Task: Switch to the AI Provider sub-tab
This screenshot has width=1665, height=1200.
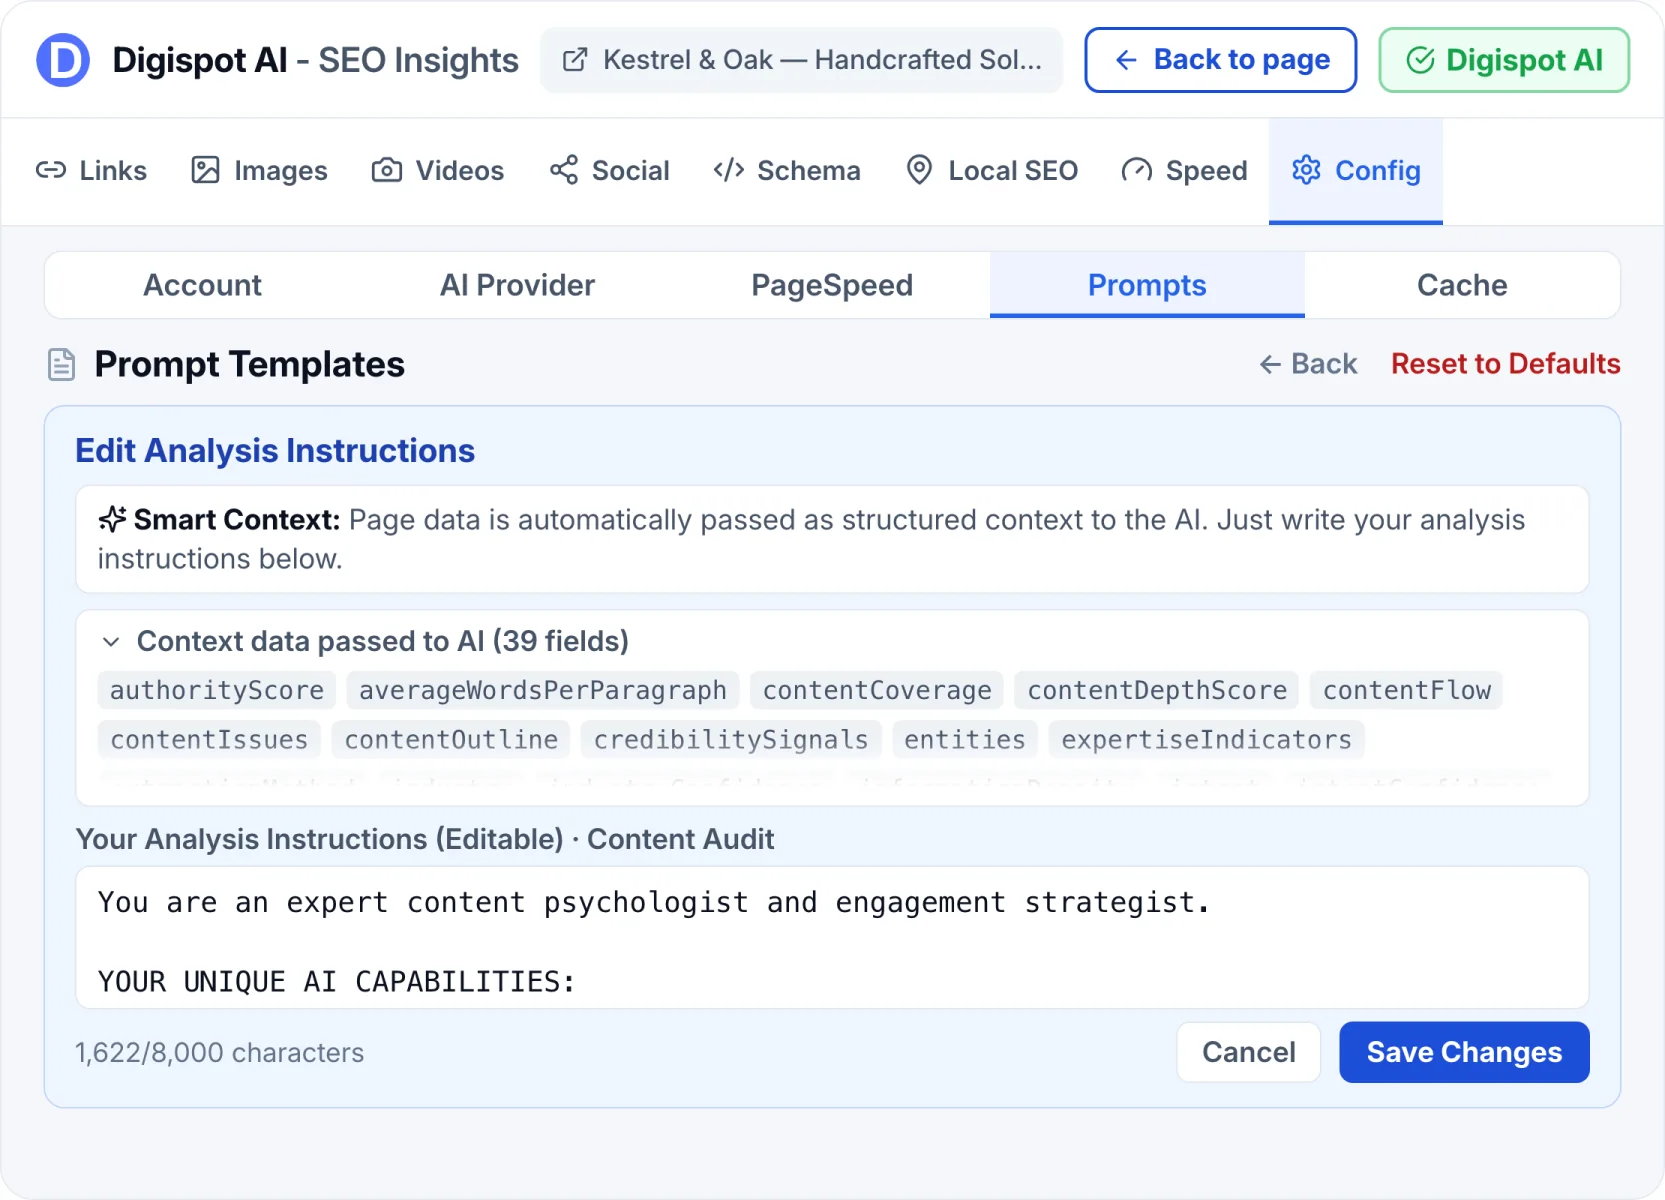Action: click(x=517, y=285)
